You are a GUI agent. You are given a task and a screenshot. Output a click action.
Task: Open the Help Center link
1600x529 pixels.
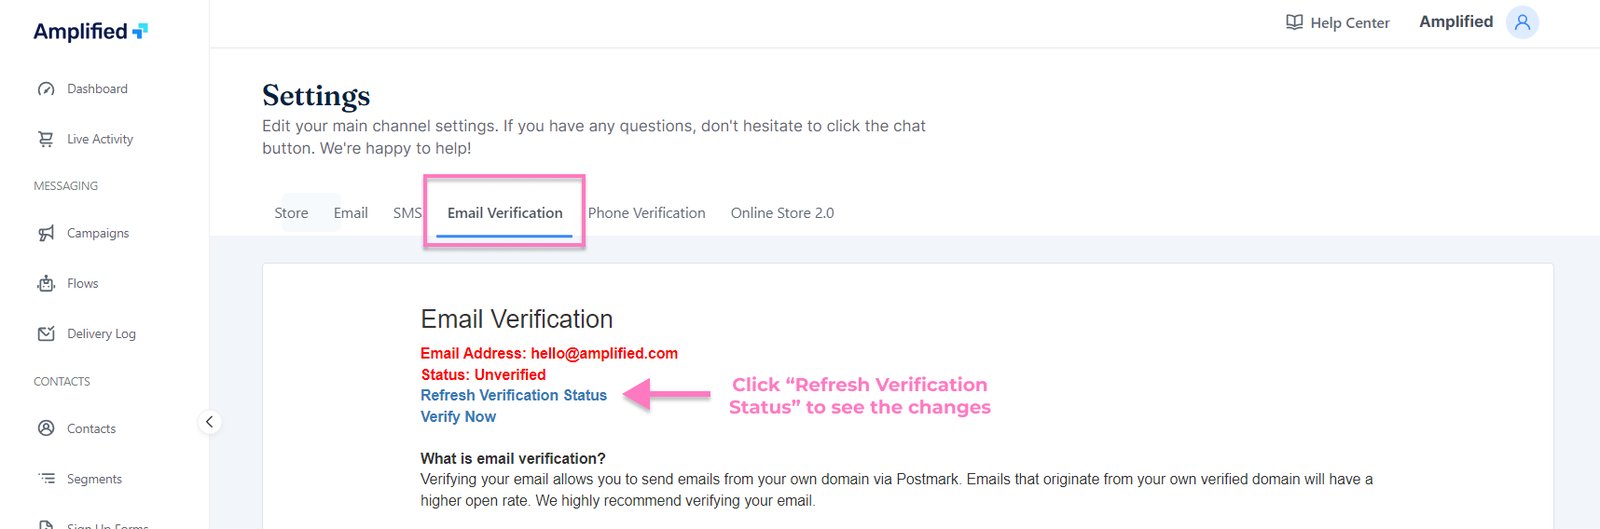(1349, 23)
